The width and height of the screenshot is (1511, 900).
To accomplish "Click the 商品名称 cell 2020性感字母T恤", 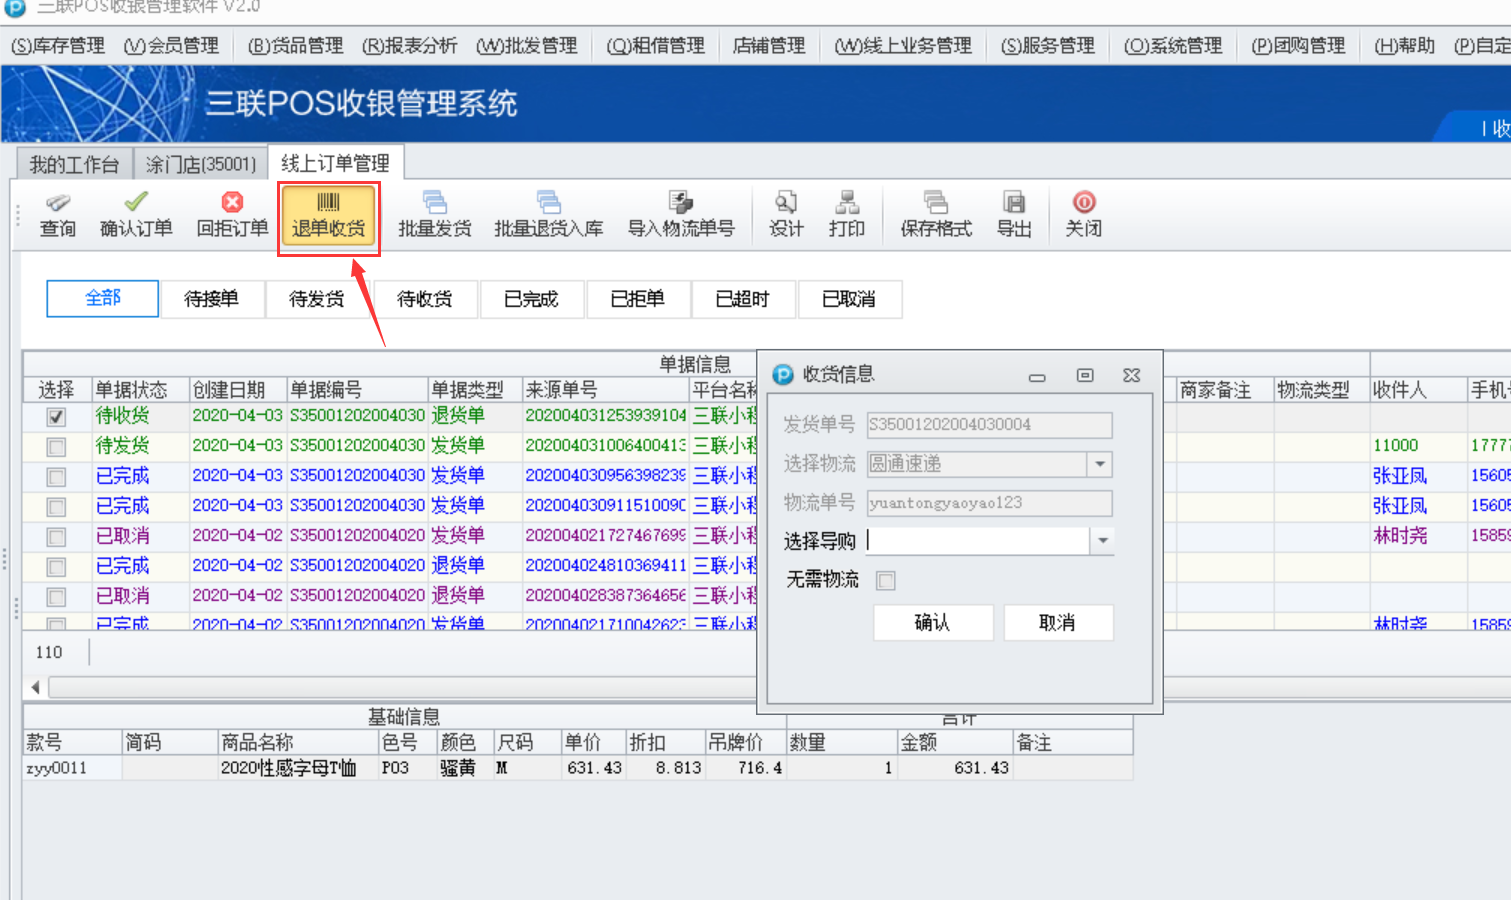I will click(297, 768).
